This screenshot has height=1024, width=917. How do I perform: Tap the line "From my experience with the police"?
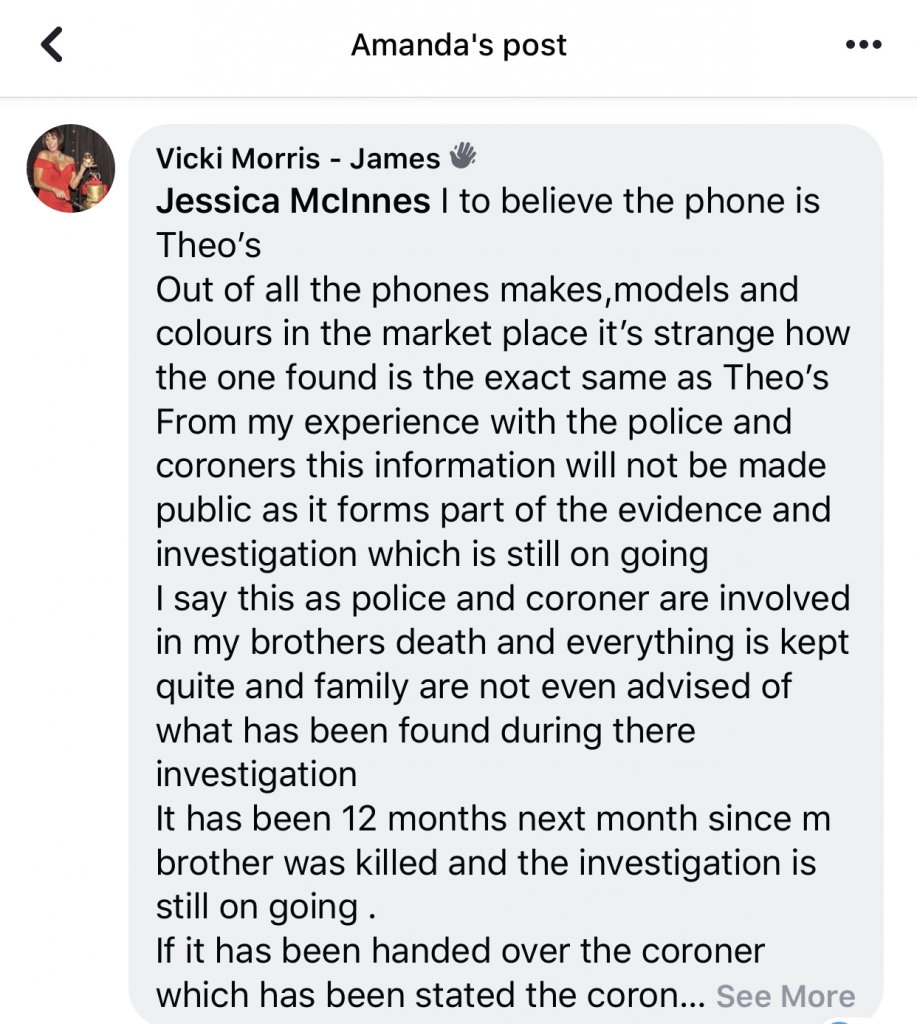473,421
